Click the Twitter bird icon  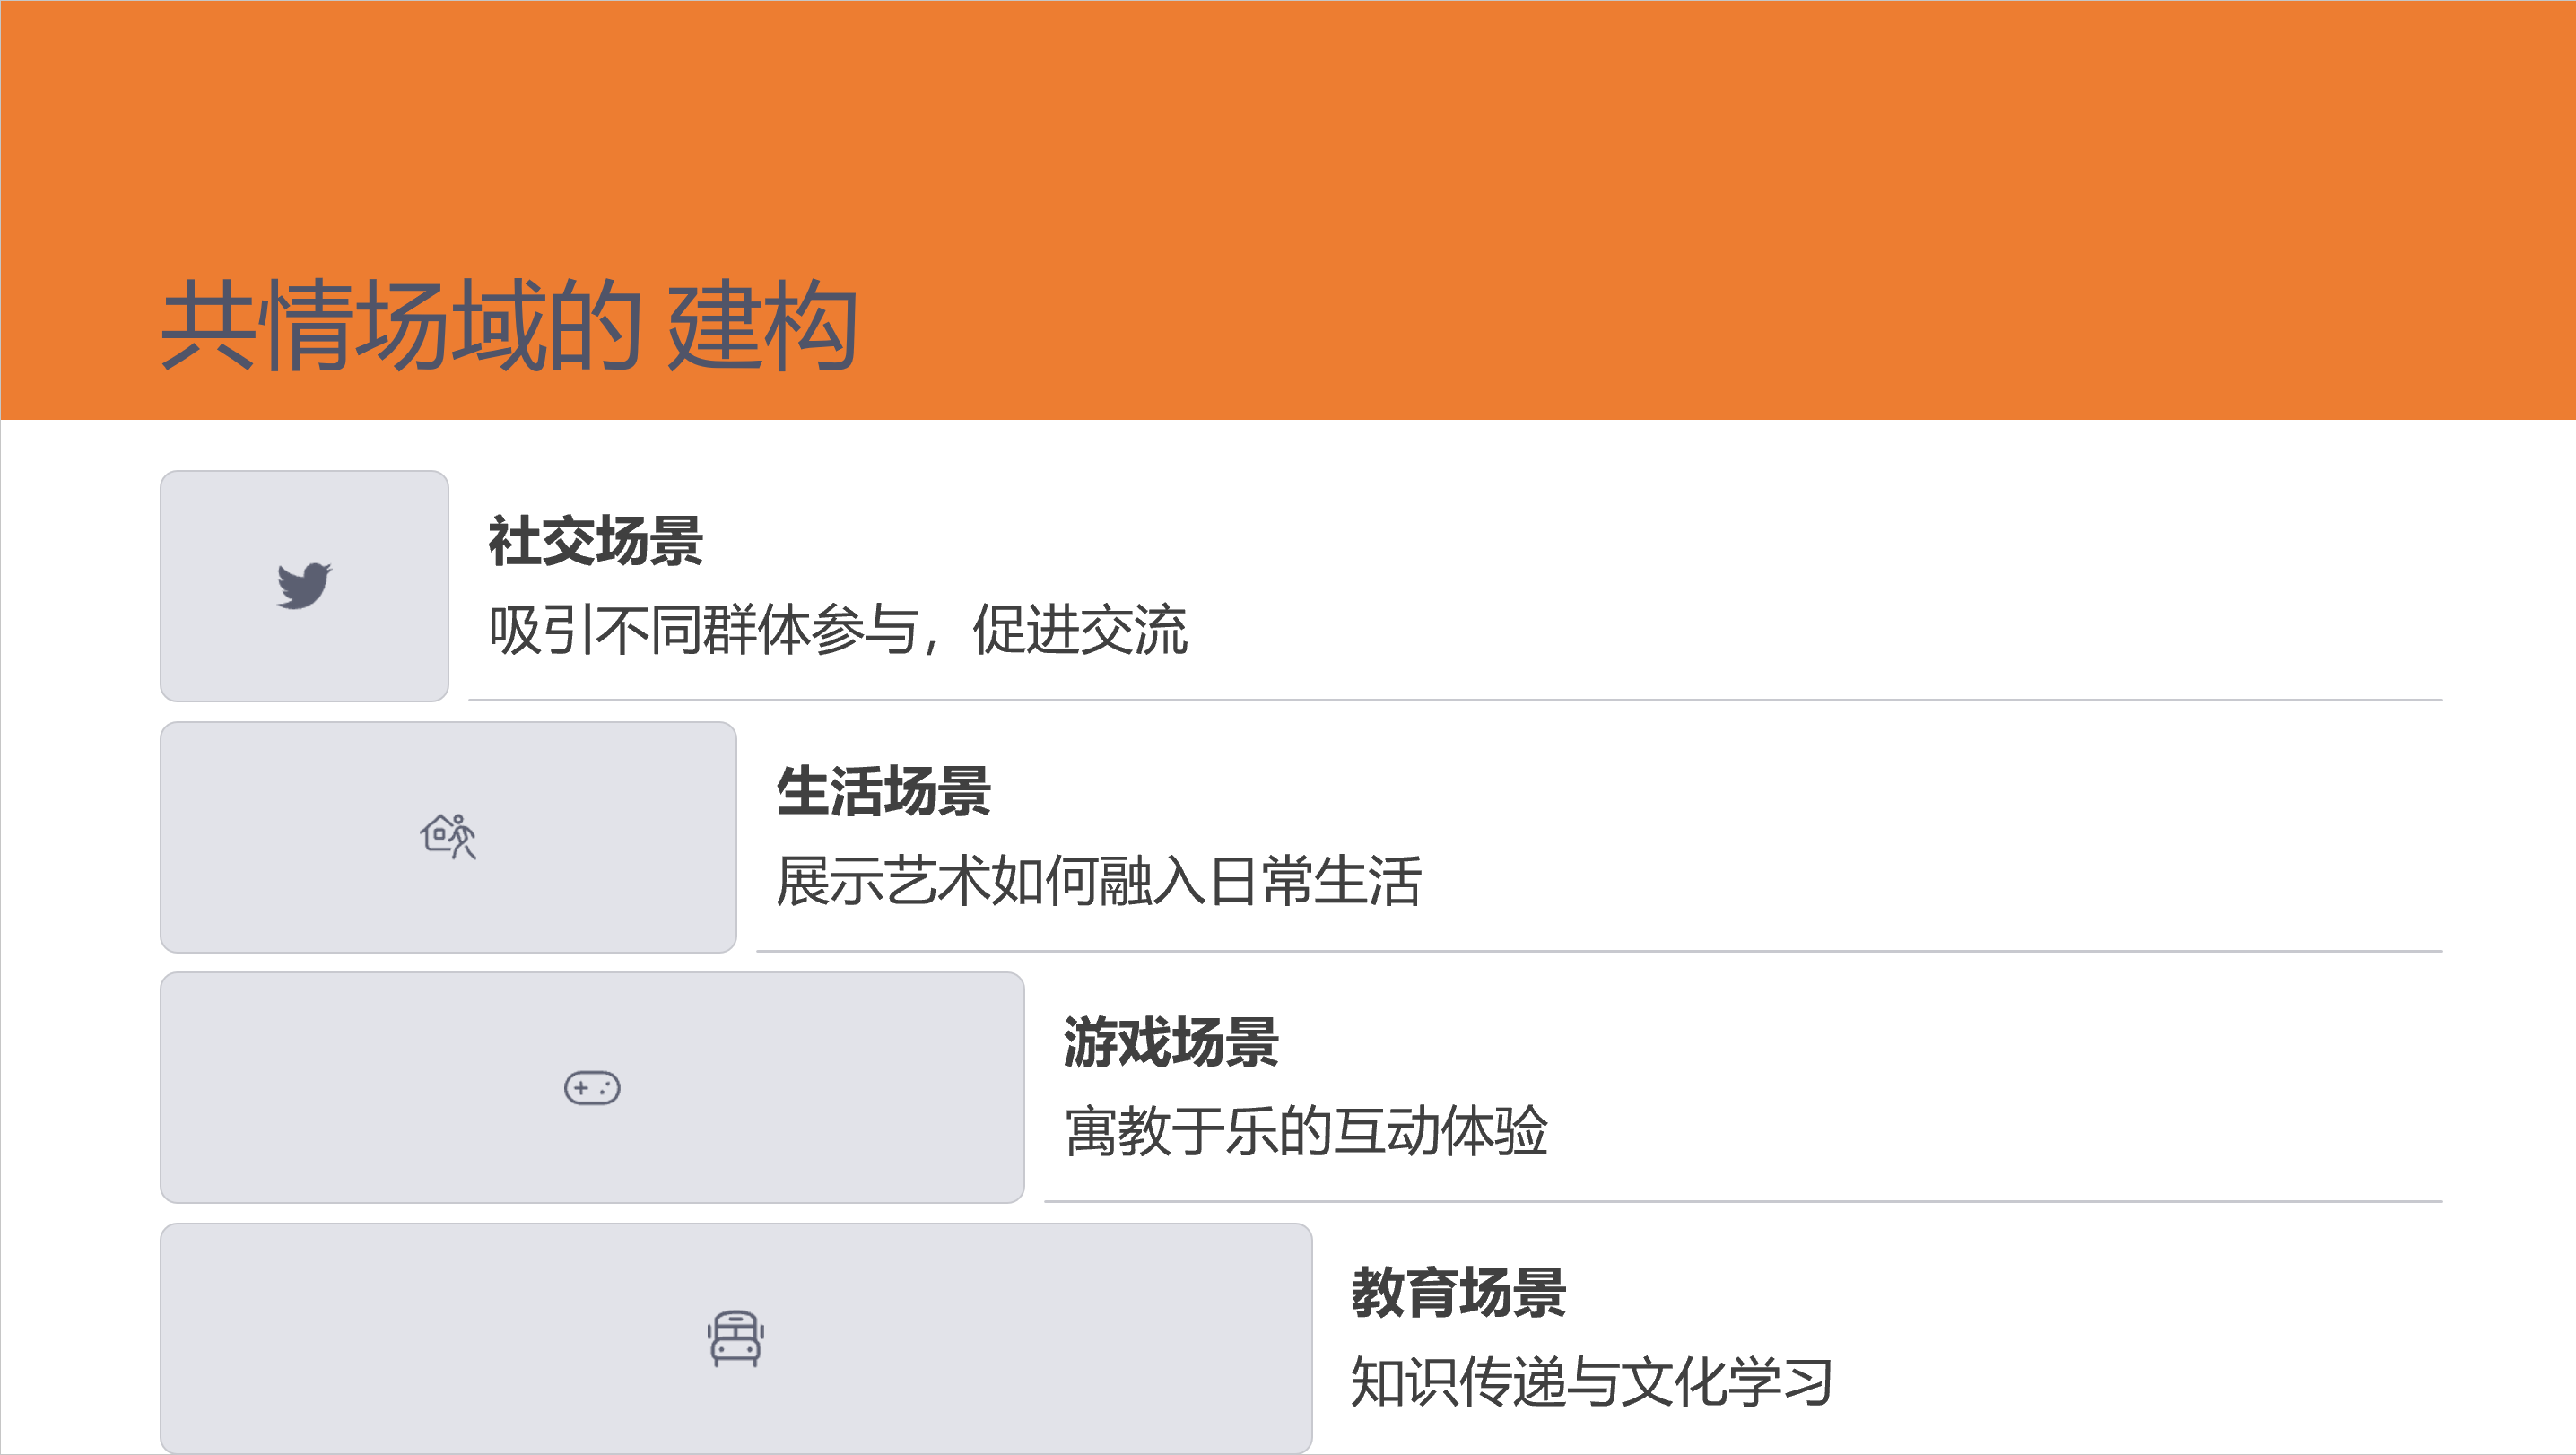click(x=304, y=585)
